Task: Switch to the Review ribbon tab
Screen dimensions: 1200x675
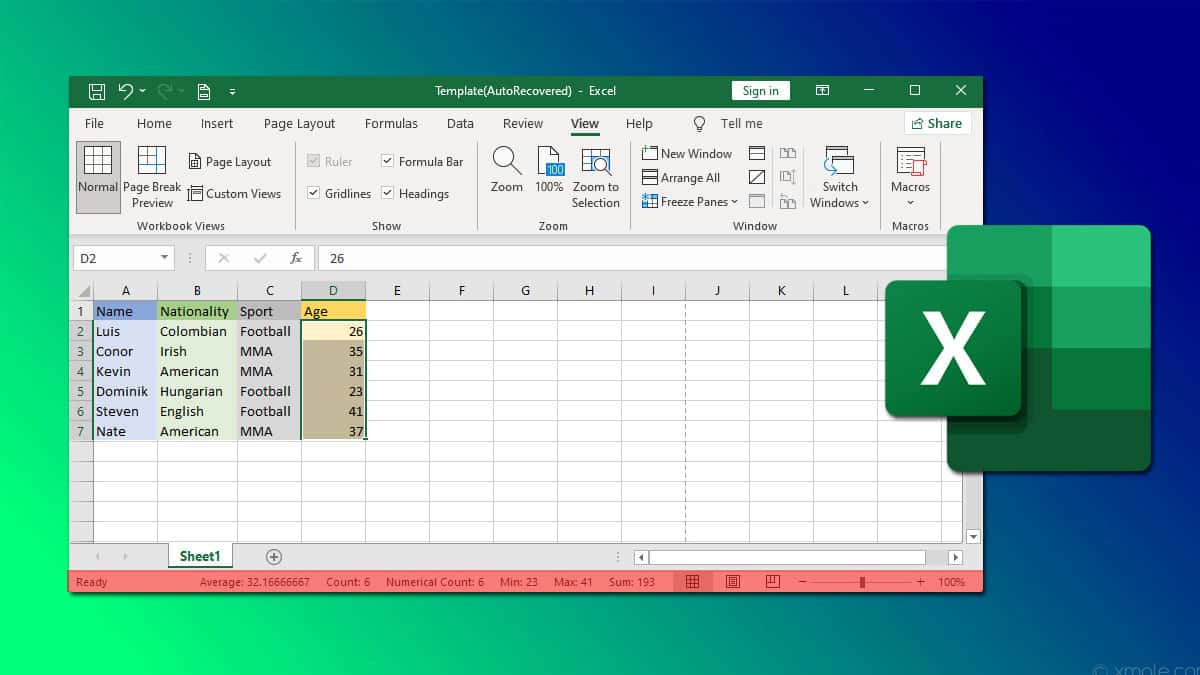Action: pyautogui.click(x=522, y=123)
